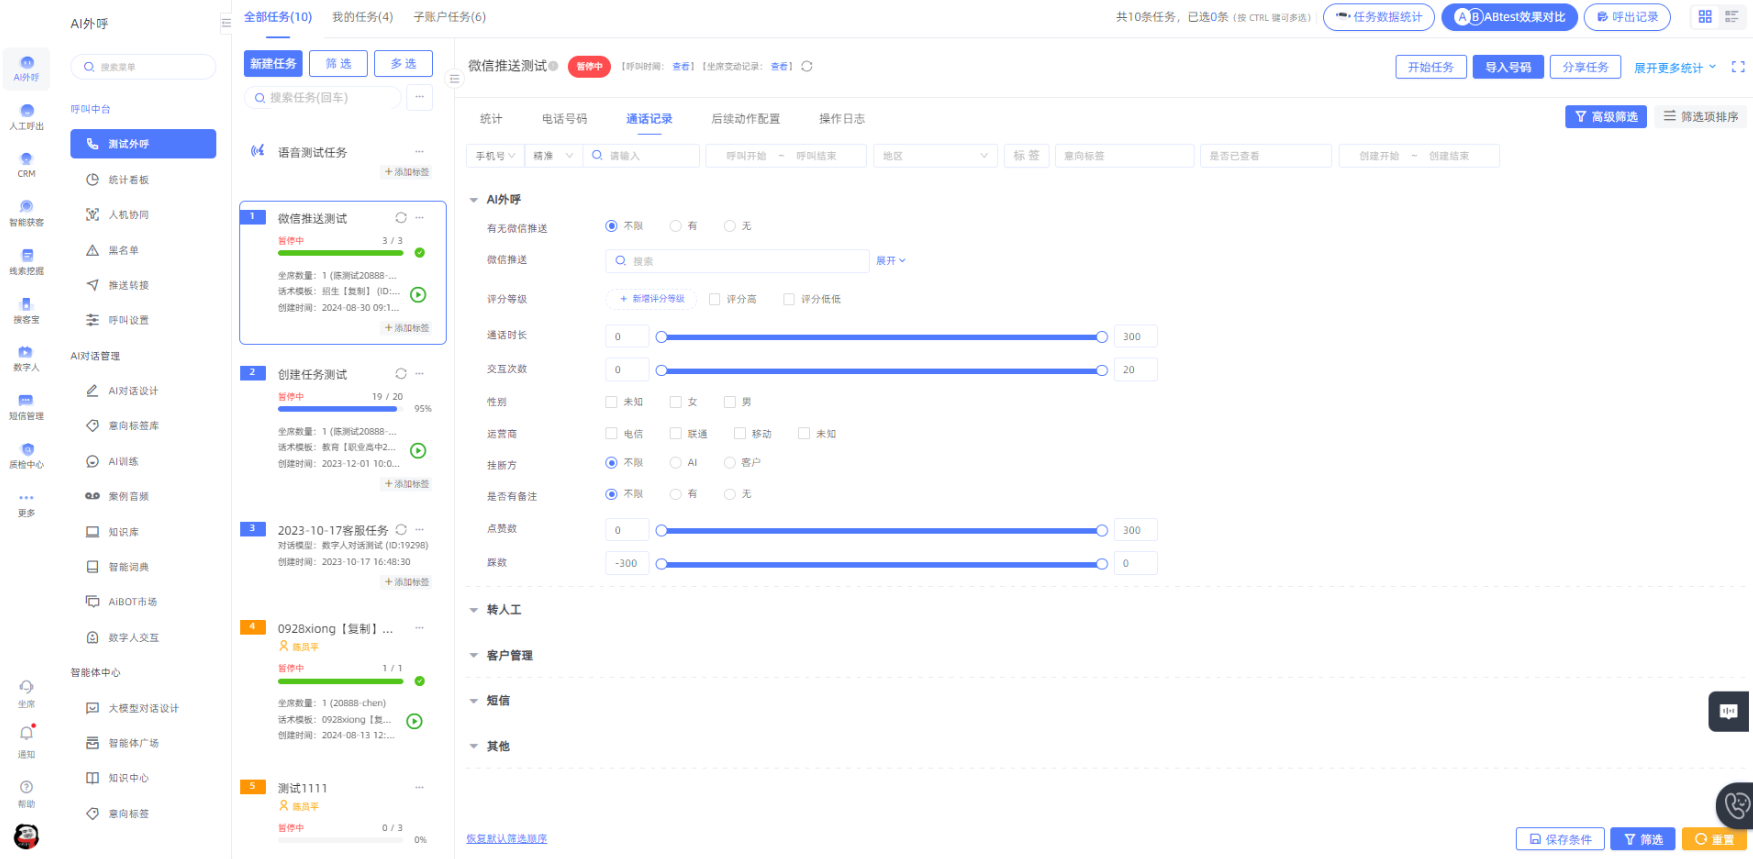
Task: Click the fullscreen expand icon
Action: (x=1738, y=67)
